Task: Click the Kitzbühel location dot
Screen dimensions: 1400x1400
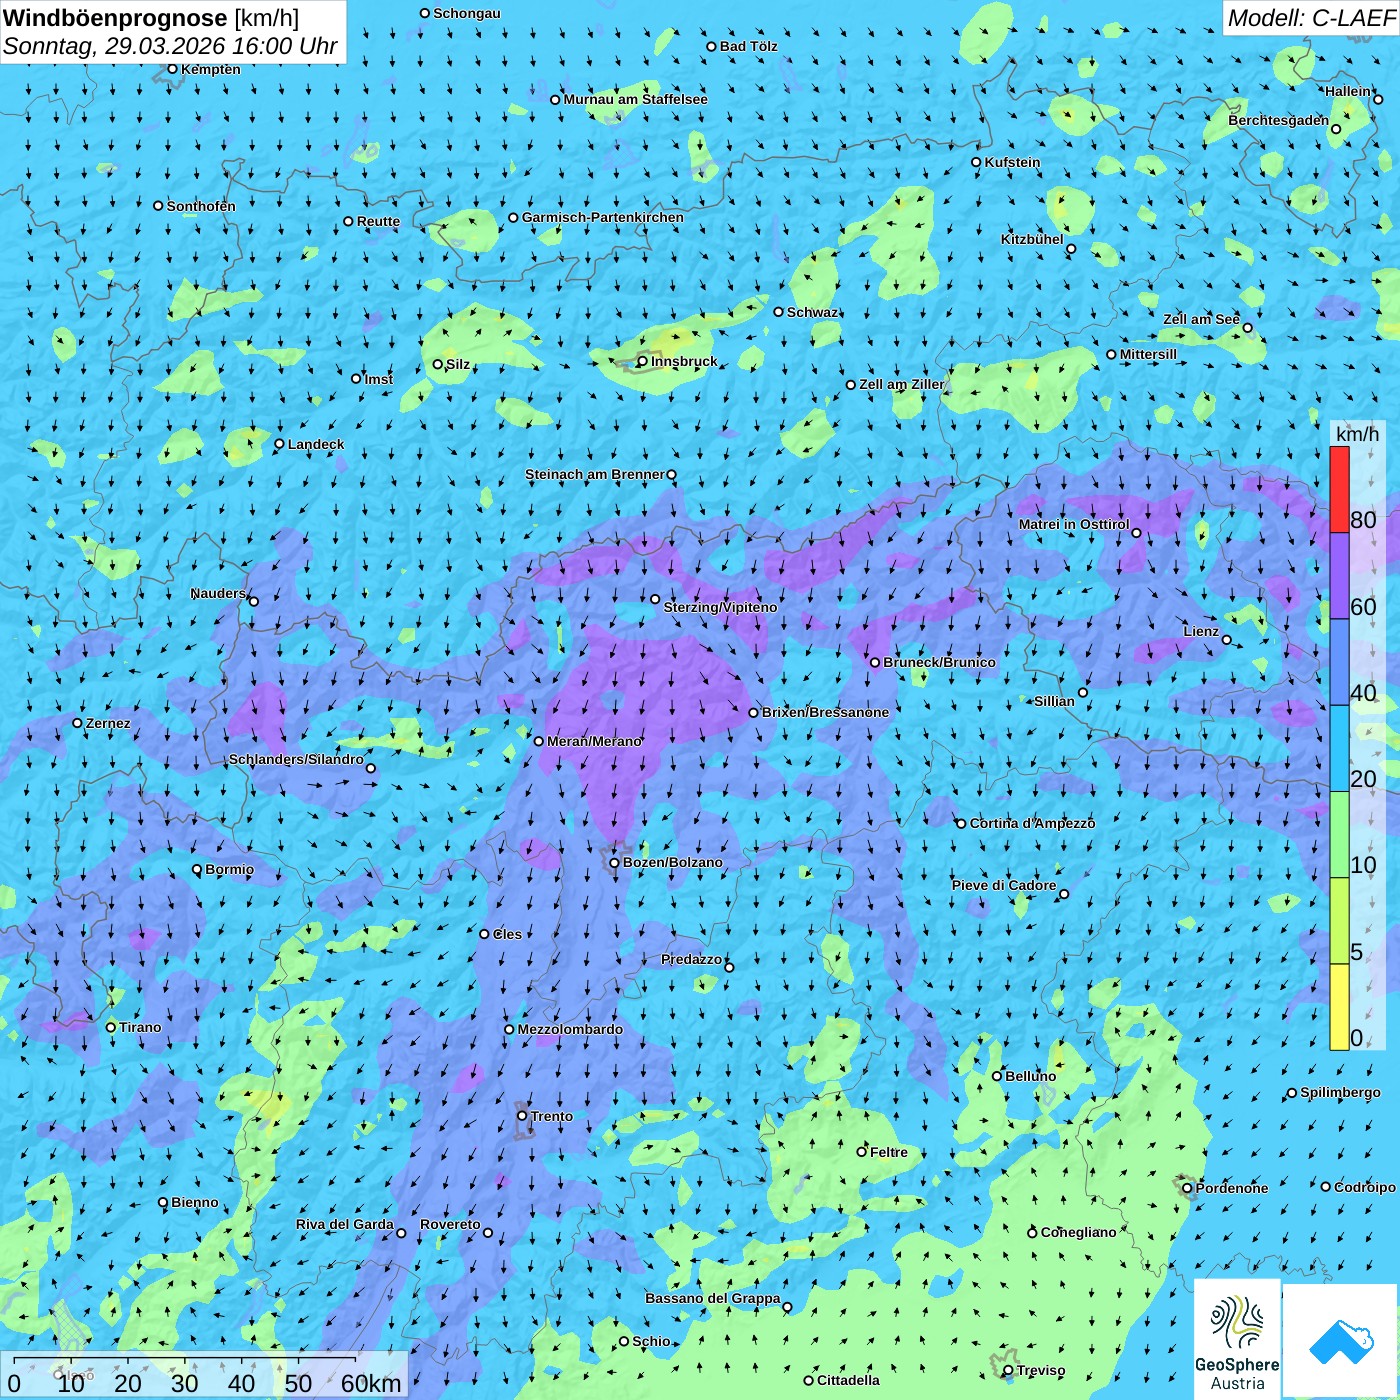Action: click(x=1071, y=249)
